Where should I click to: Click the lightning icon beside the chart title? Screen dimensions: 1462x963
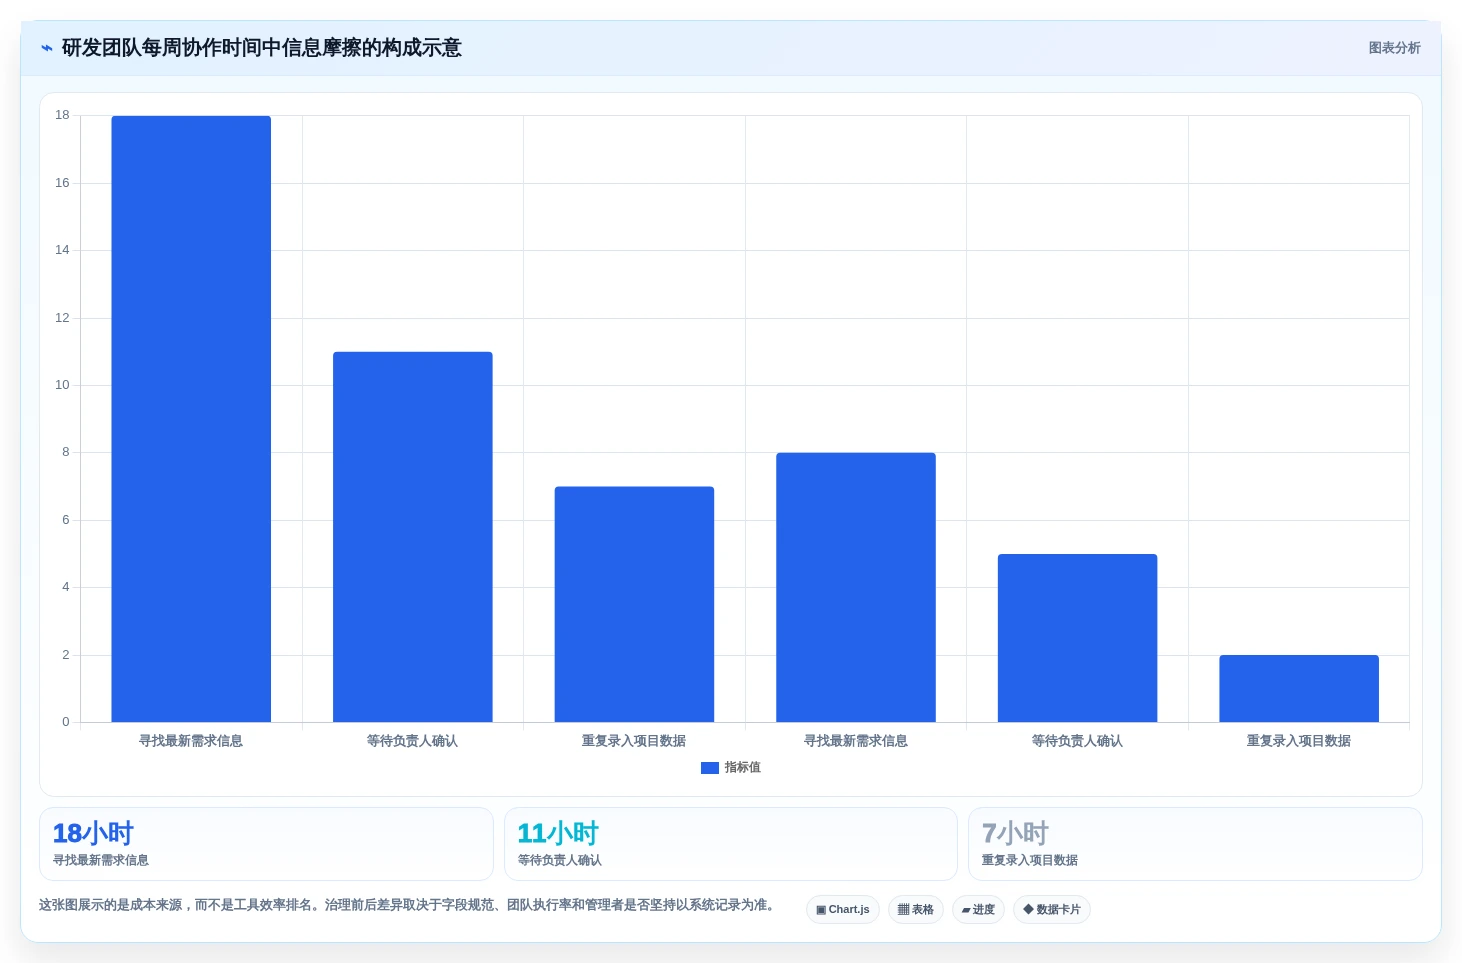tap(46, 48)
